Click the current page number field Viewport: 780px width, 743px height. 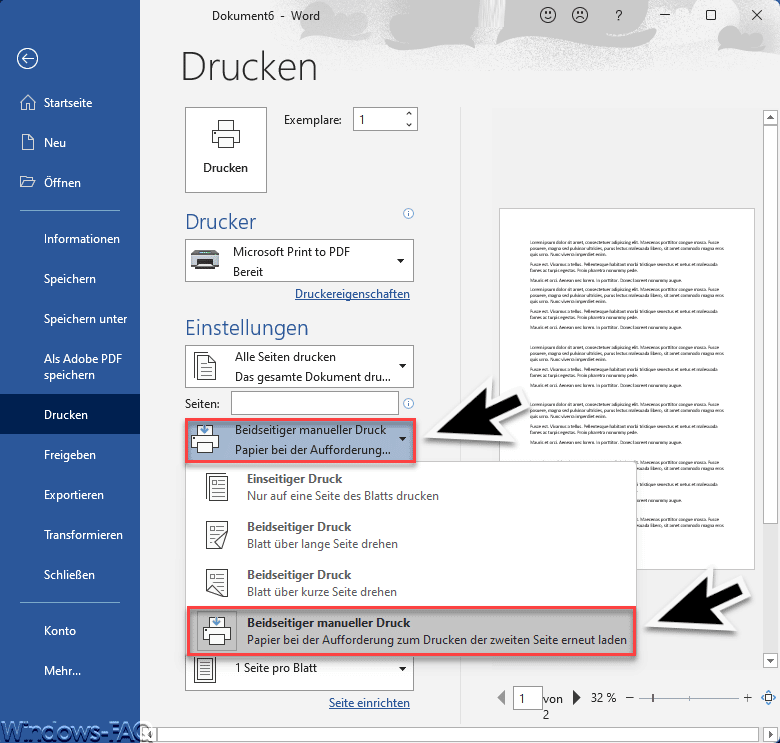tap(527, 698)
